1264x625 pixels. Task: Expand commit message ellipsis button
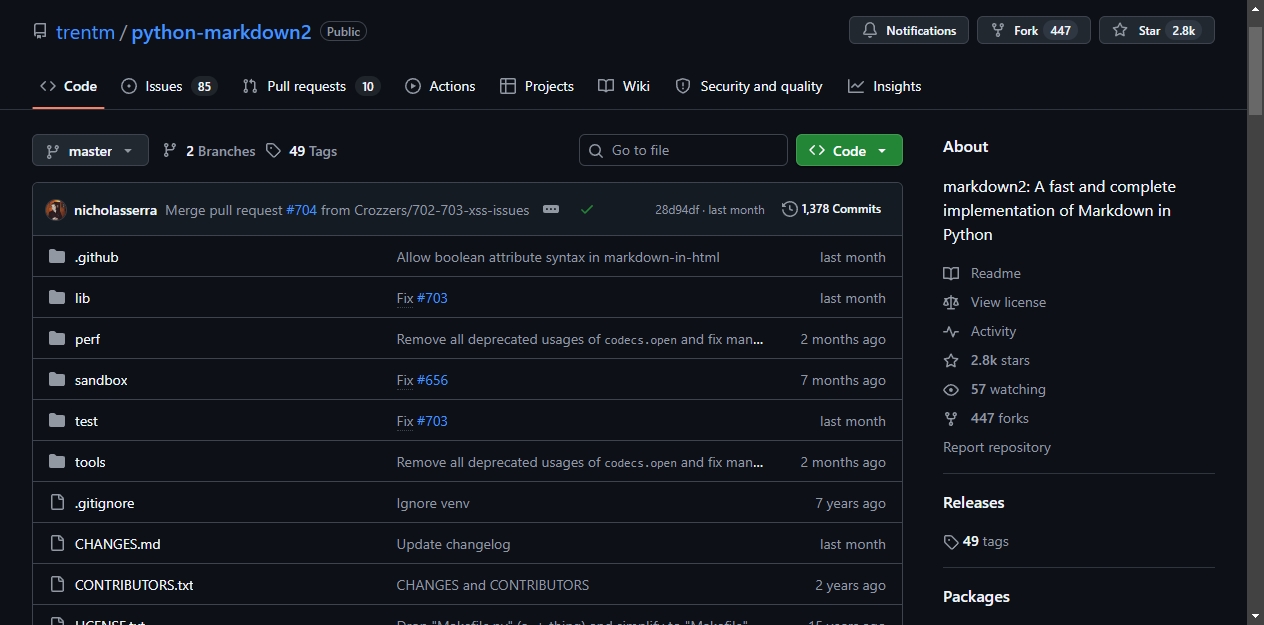point(551,209)
